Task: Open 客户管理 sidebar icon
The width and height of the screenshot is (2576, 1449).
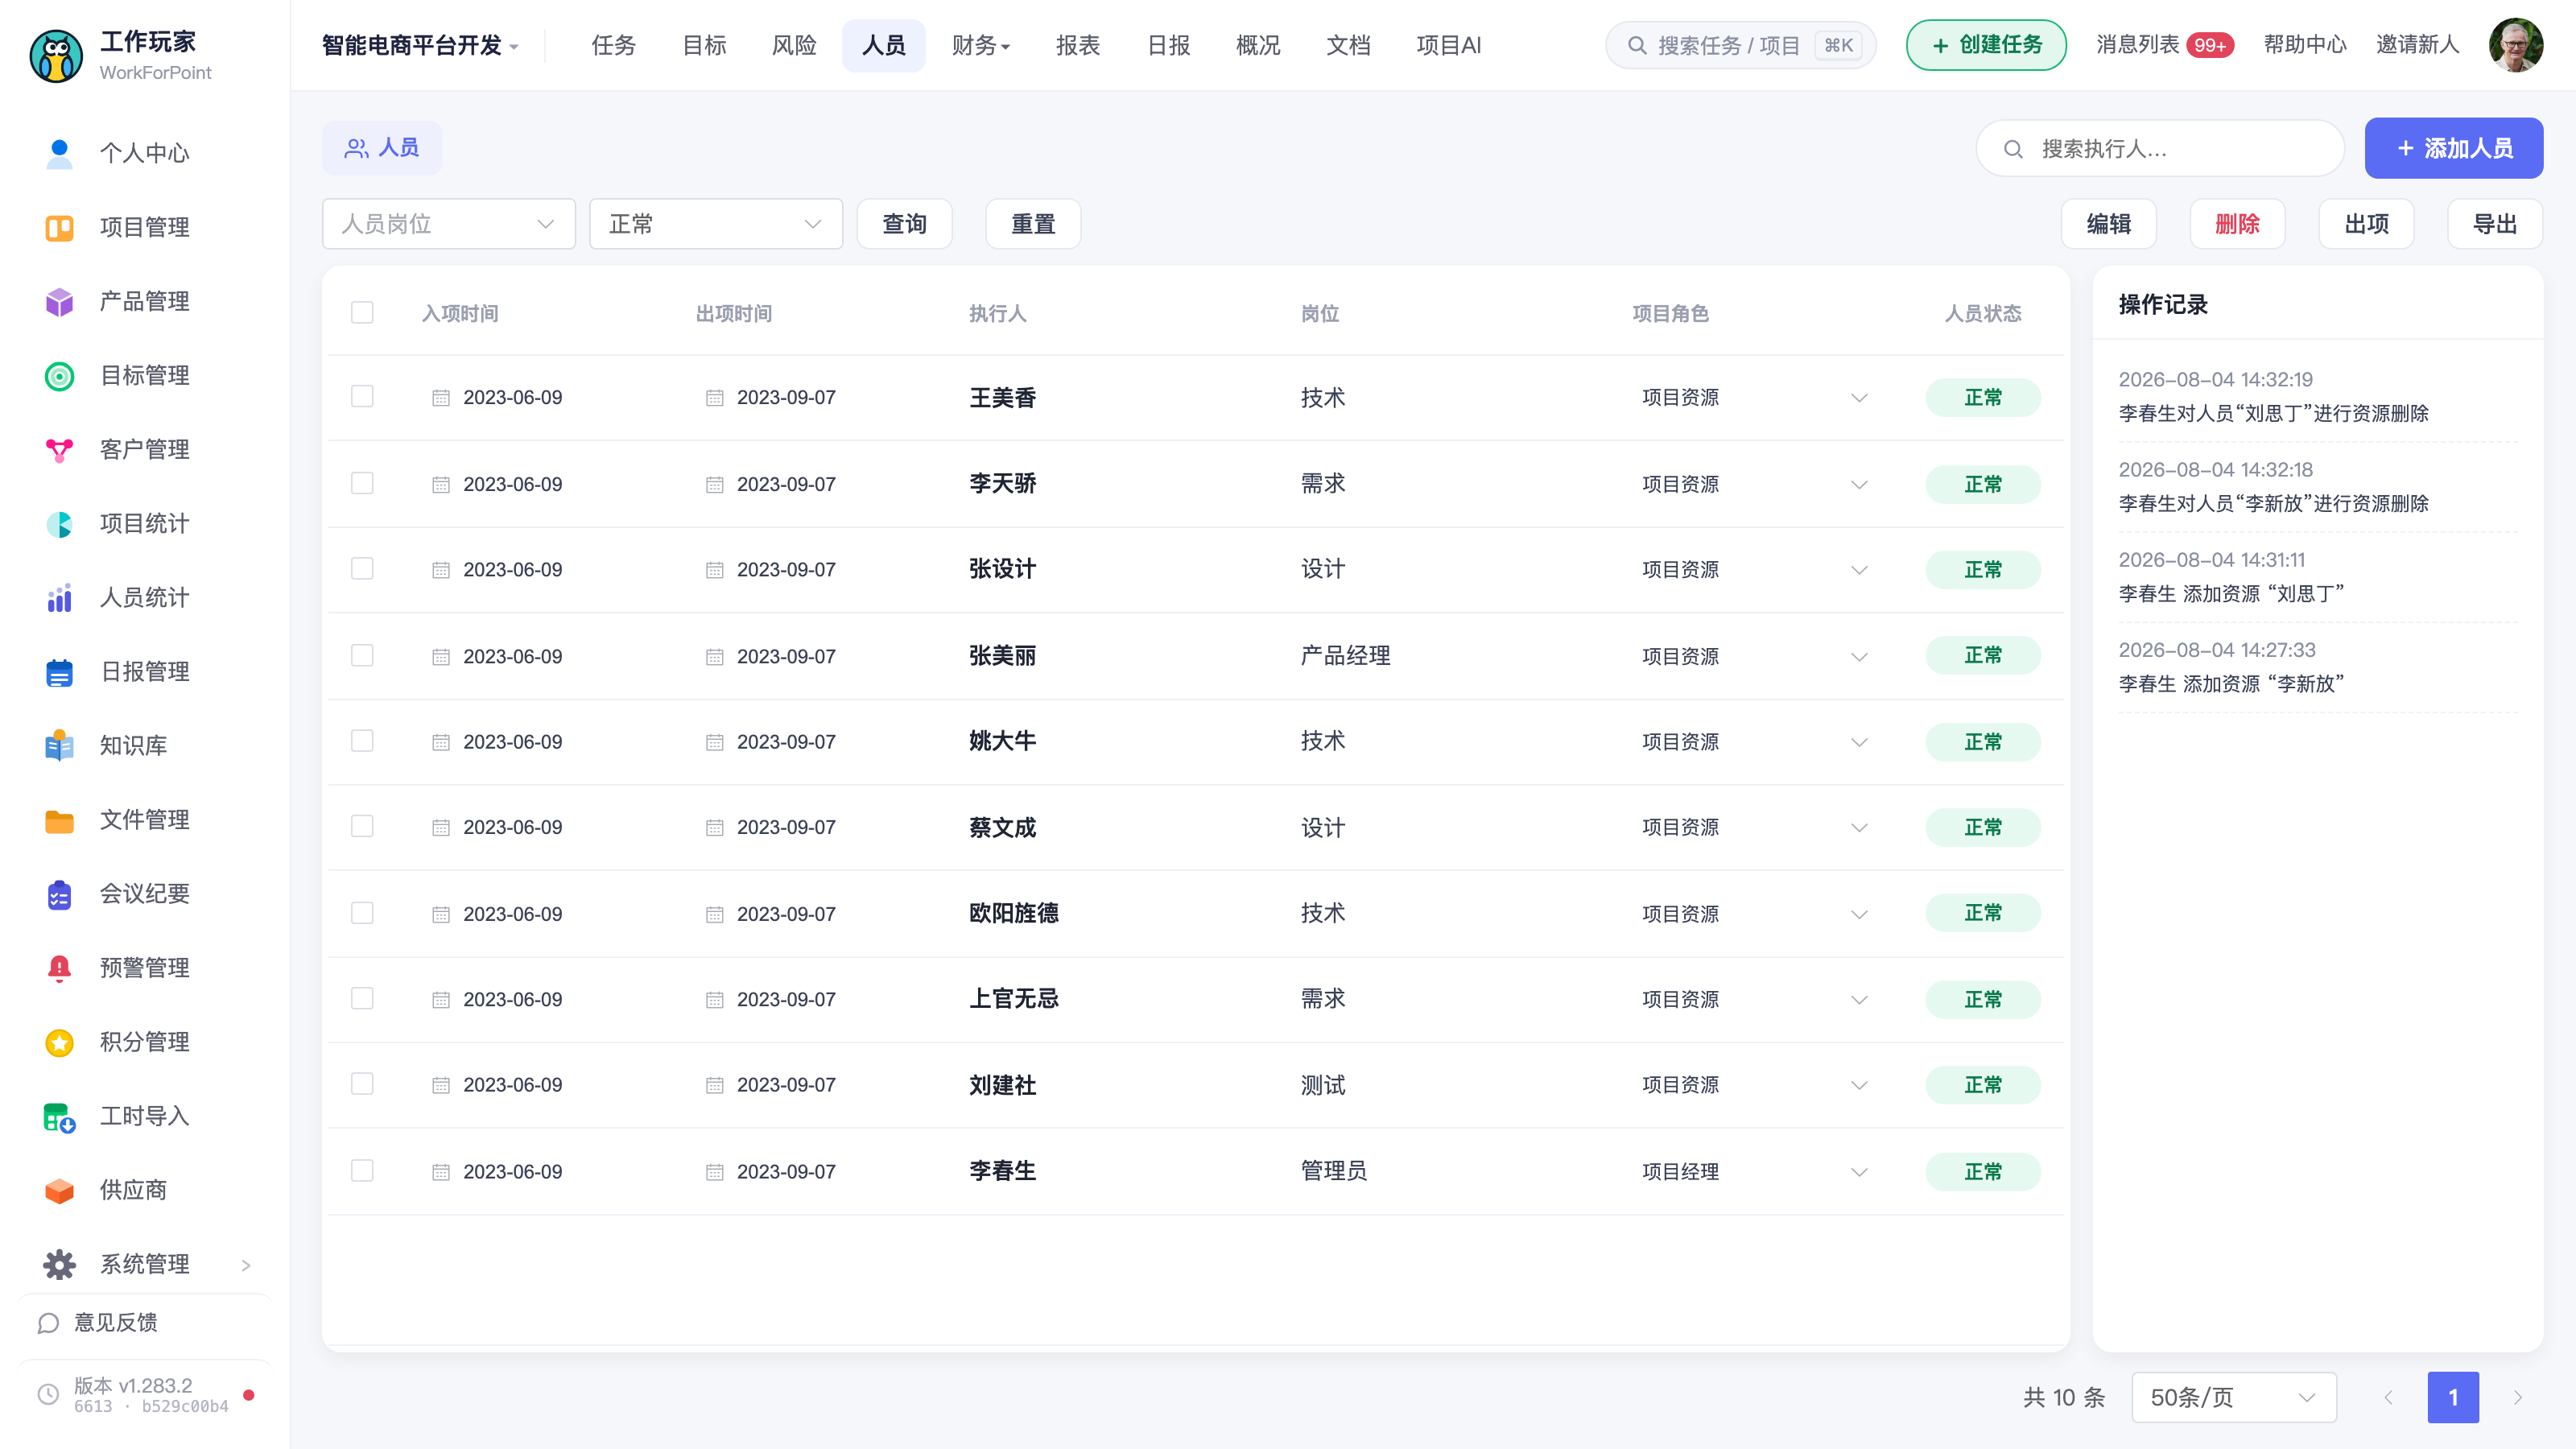Action: tap(60, 450)
